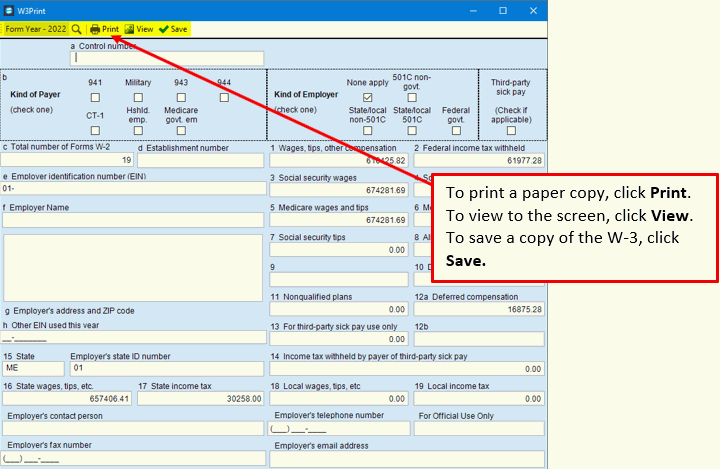Click the magnifier icon beside Form Year
The width and height of the screenshot is (720, 469).
click(x=77, y=30)
